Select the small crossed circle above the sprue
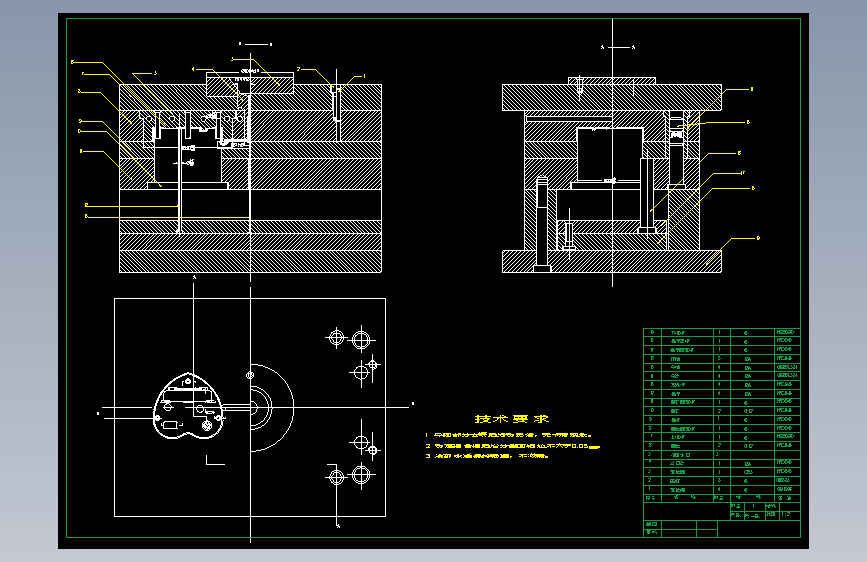Viewport: 867px width, 562px height. tap(250, 376)
